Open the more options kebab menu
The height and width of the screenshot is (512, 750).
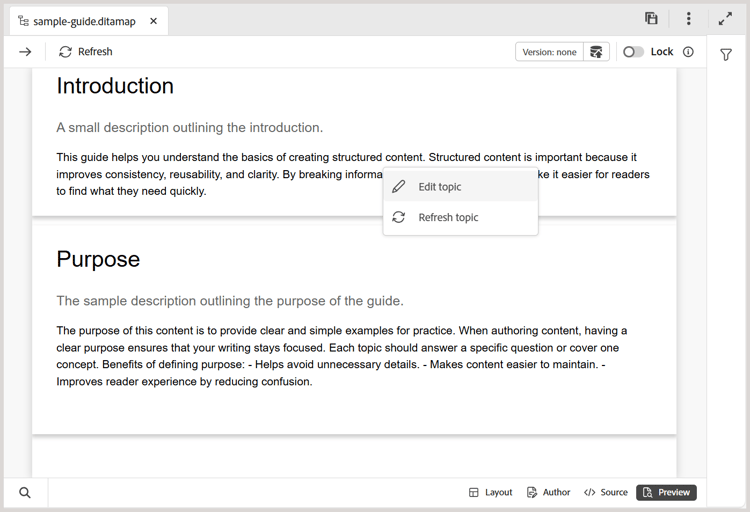pos(688,19)
